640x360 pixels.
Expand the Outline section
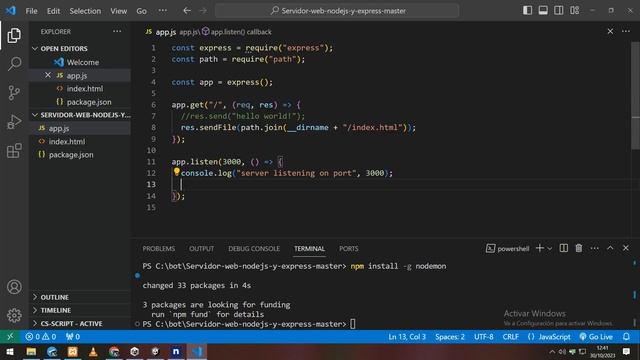[x=80, y=297]
